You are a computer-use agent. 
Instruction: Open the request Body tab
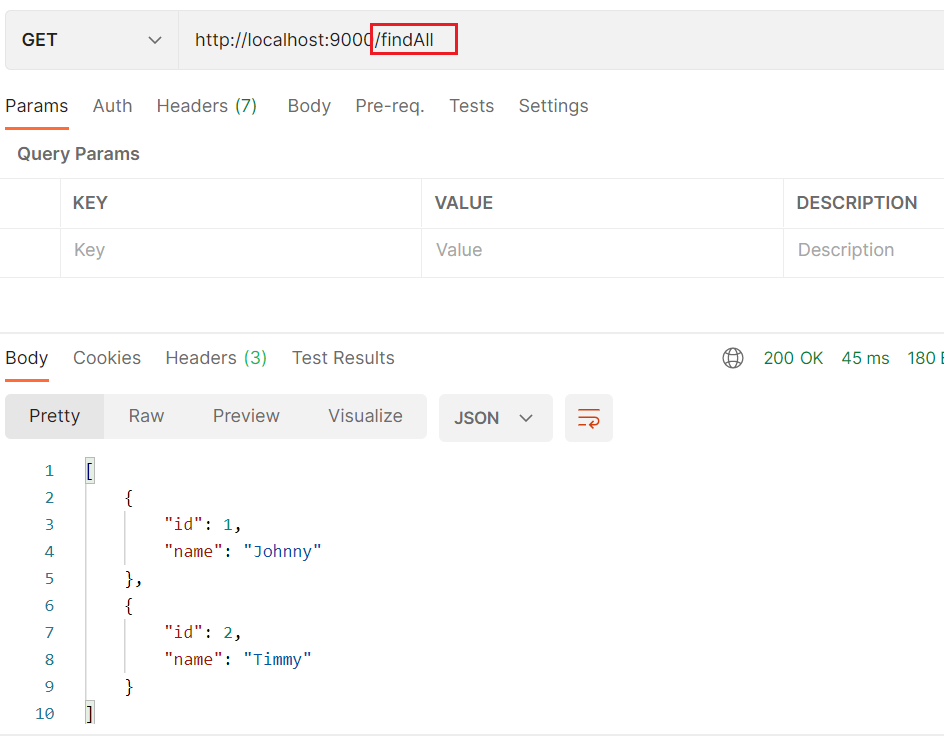tap(309, 106)
